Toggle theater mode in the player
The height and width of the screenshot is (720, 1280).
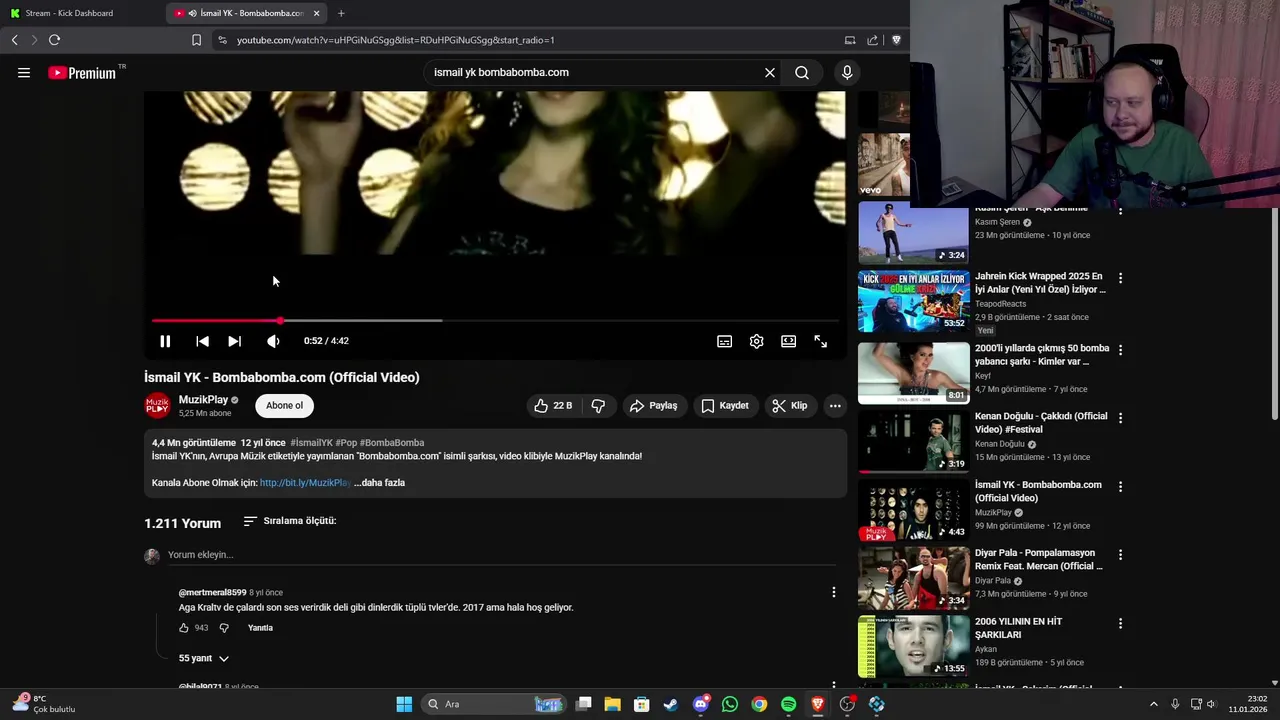[788, 341]
